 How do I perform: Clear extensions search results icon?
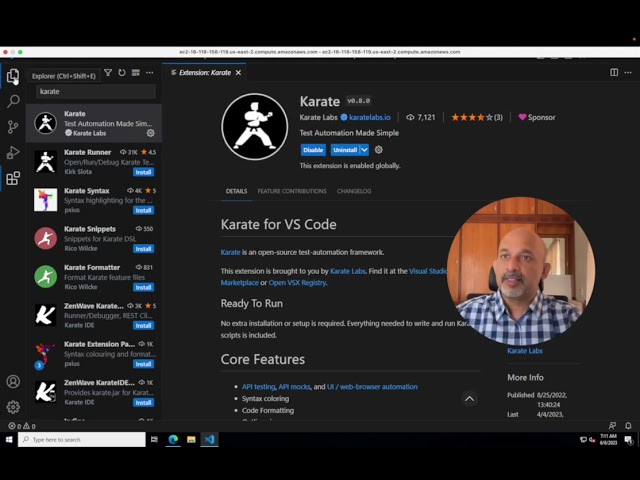click(x=136, y=73)
